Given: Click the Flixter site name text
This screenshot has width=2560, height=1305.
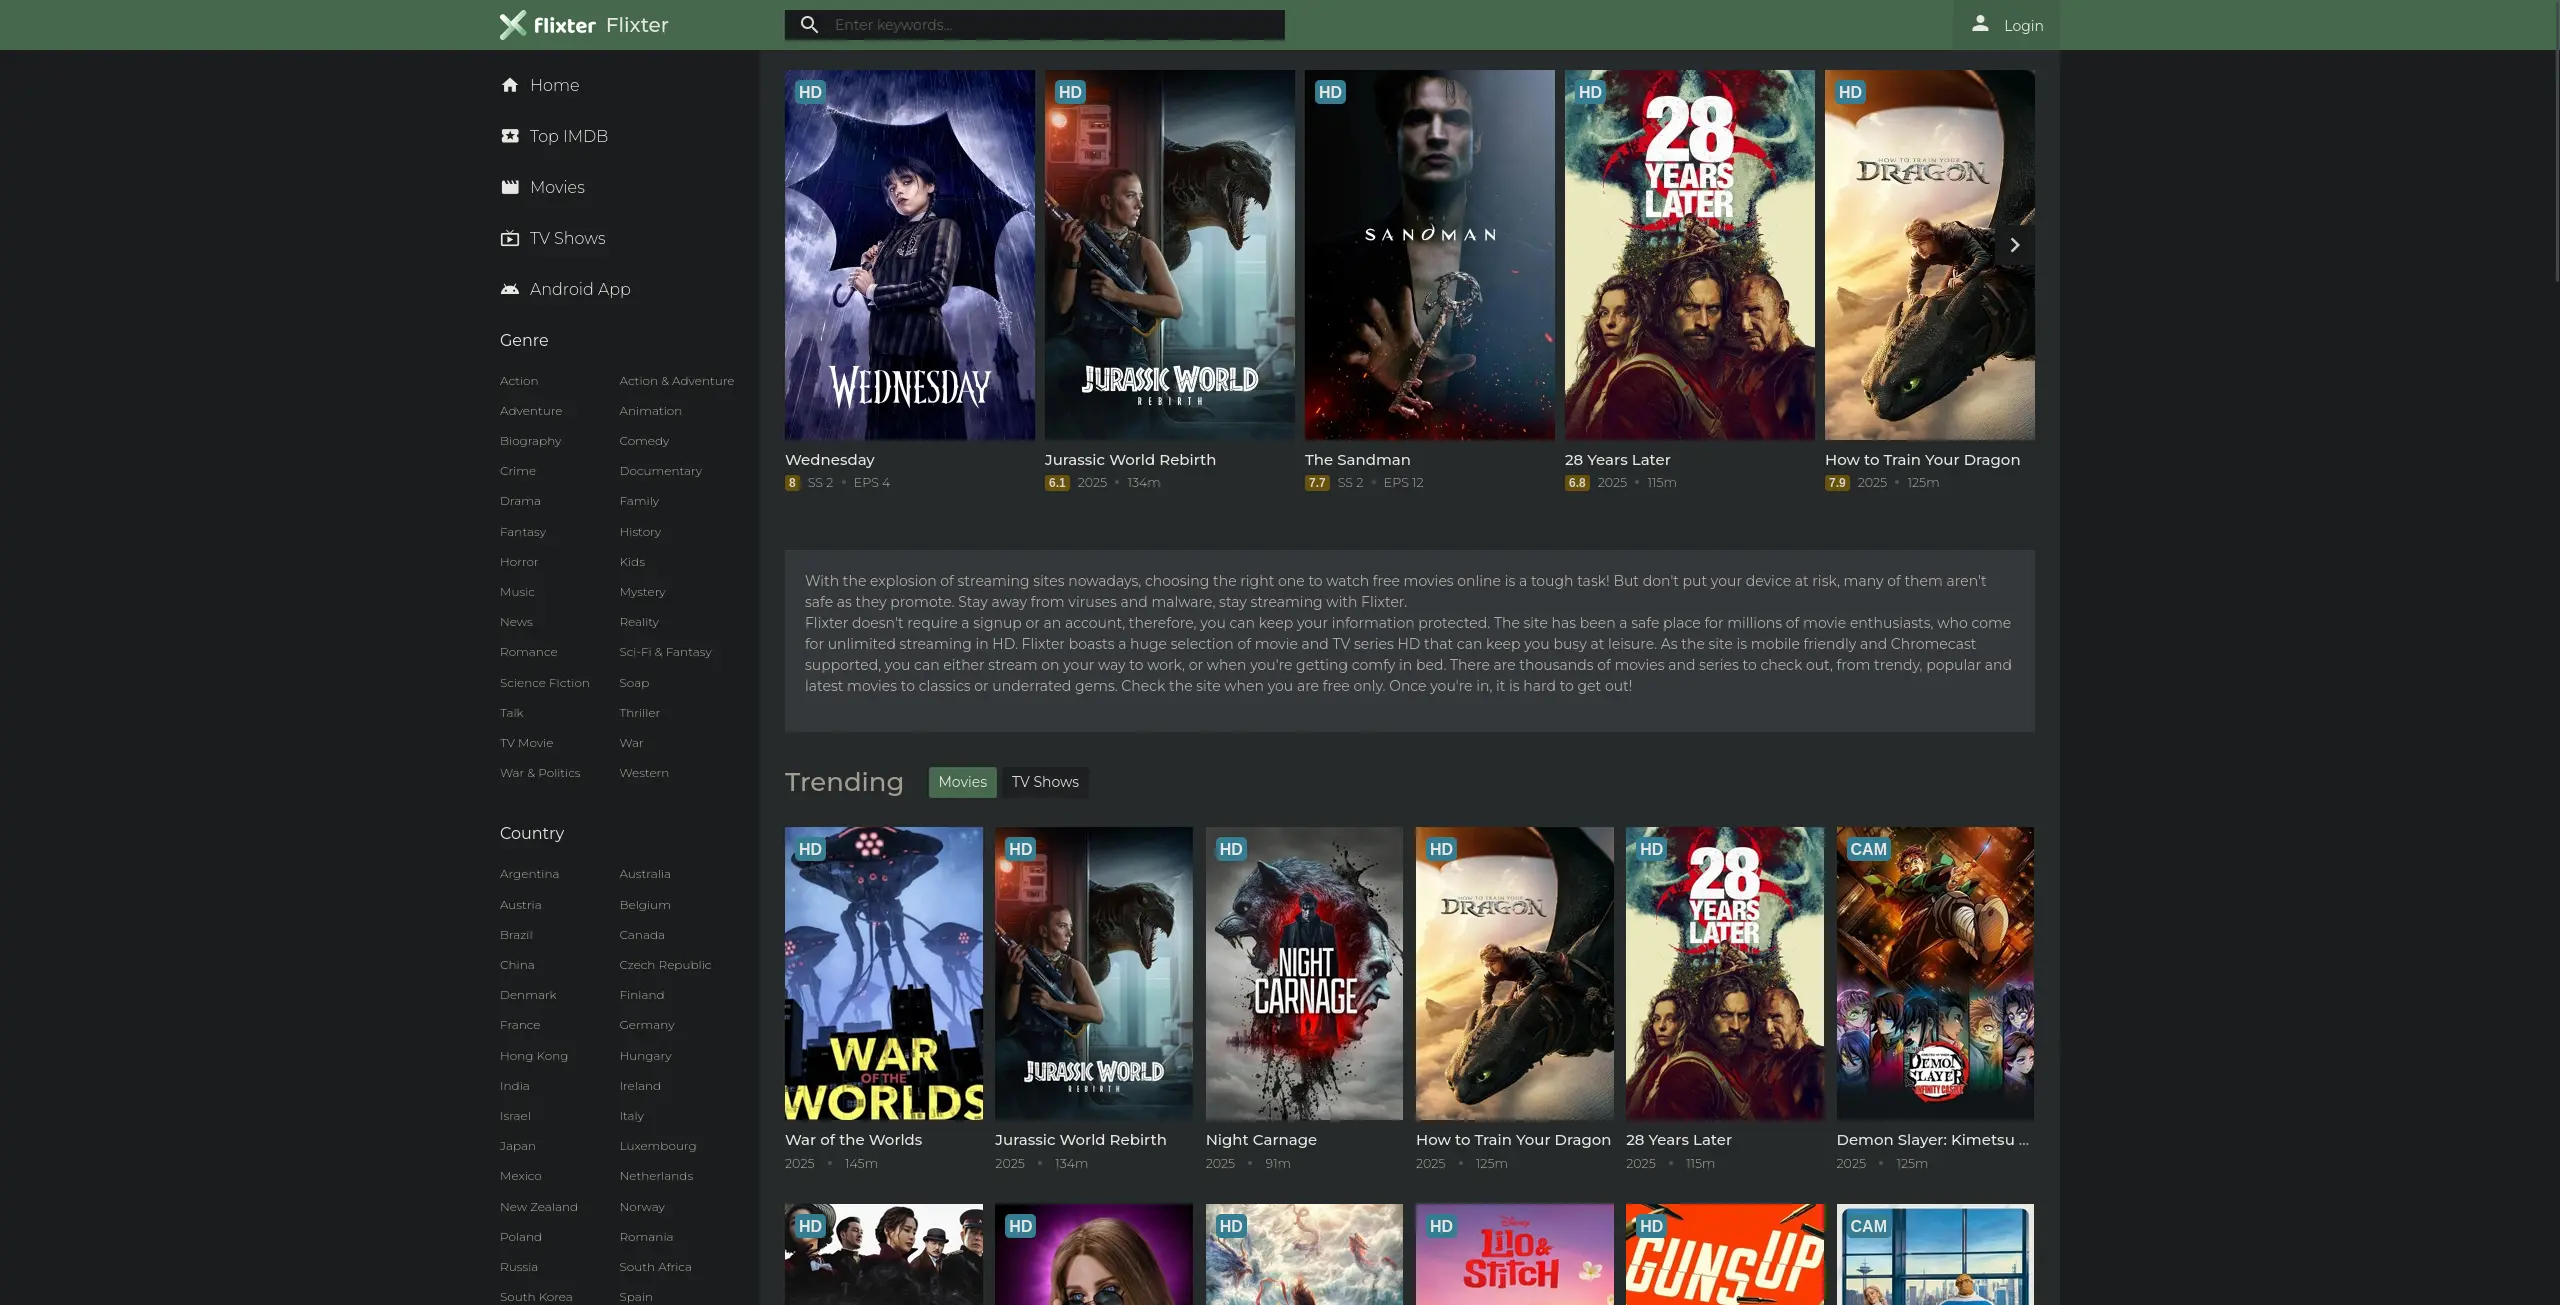Looking at the screenshot, I should coord(637,25).
